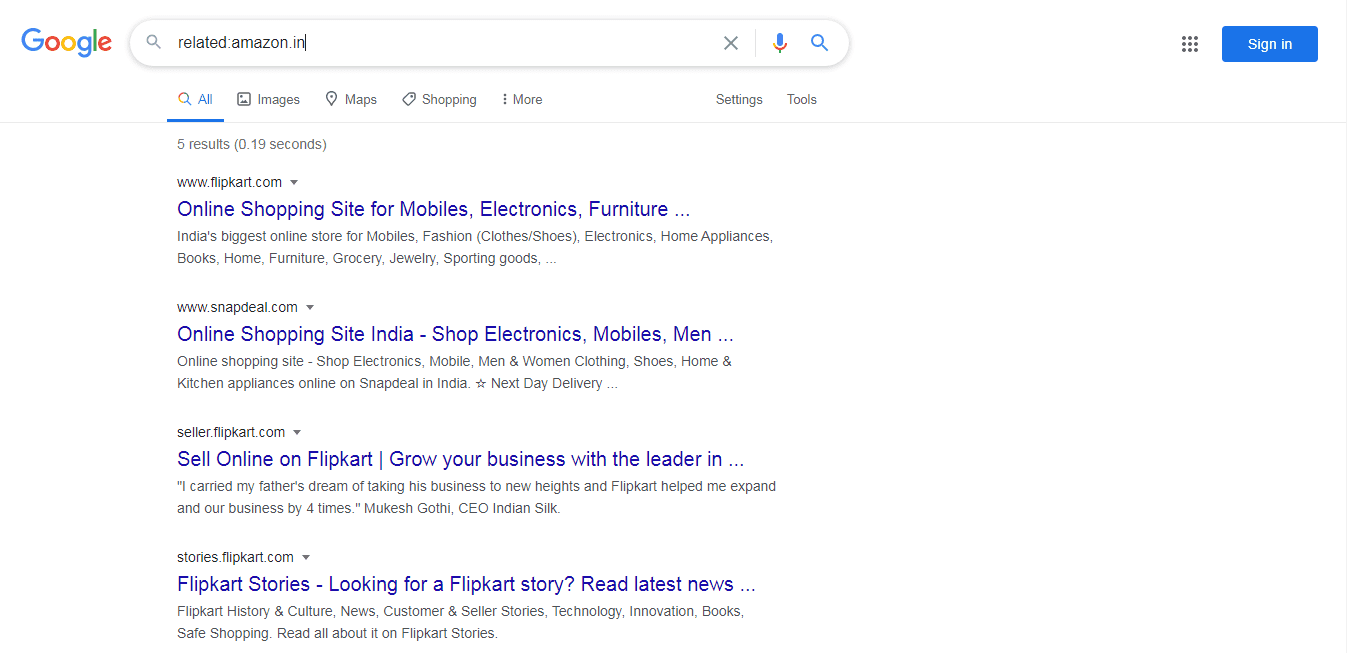Click the Shopping tag icon
The width and height of the screenshot is (1347, 653).
pyautogui.click(x=408, y=98)
